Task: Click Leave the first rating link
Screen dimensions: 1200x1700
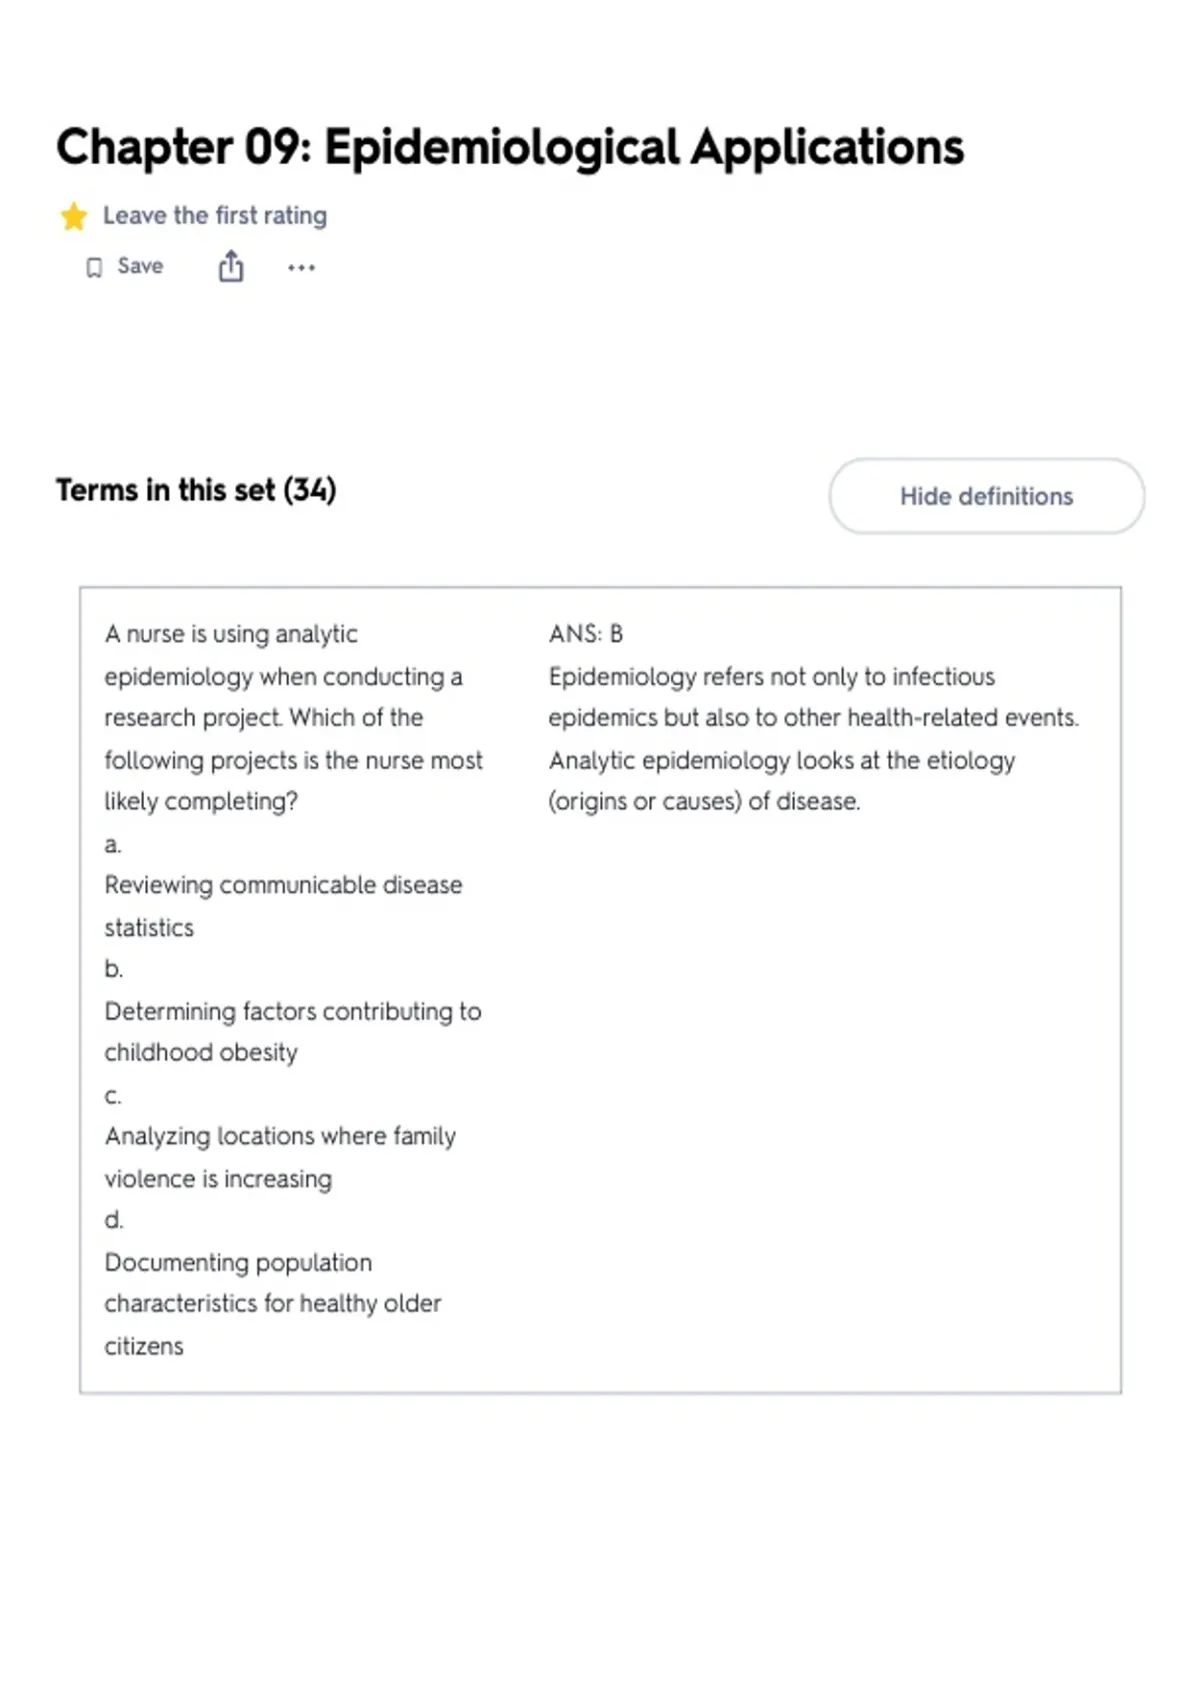Action: pyautogui.click(x=215, y=215)
